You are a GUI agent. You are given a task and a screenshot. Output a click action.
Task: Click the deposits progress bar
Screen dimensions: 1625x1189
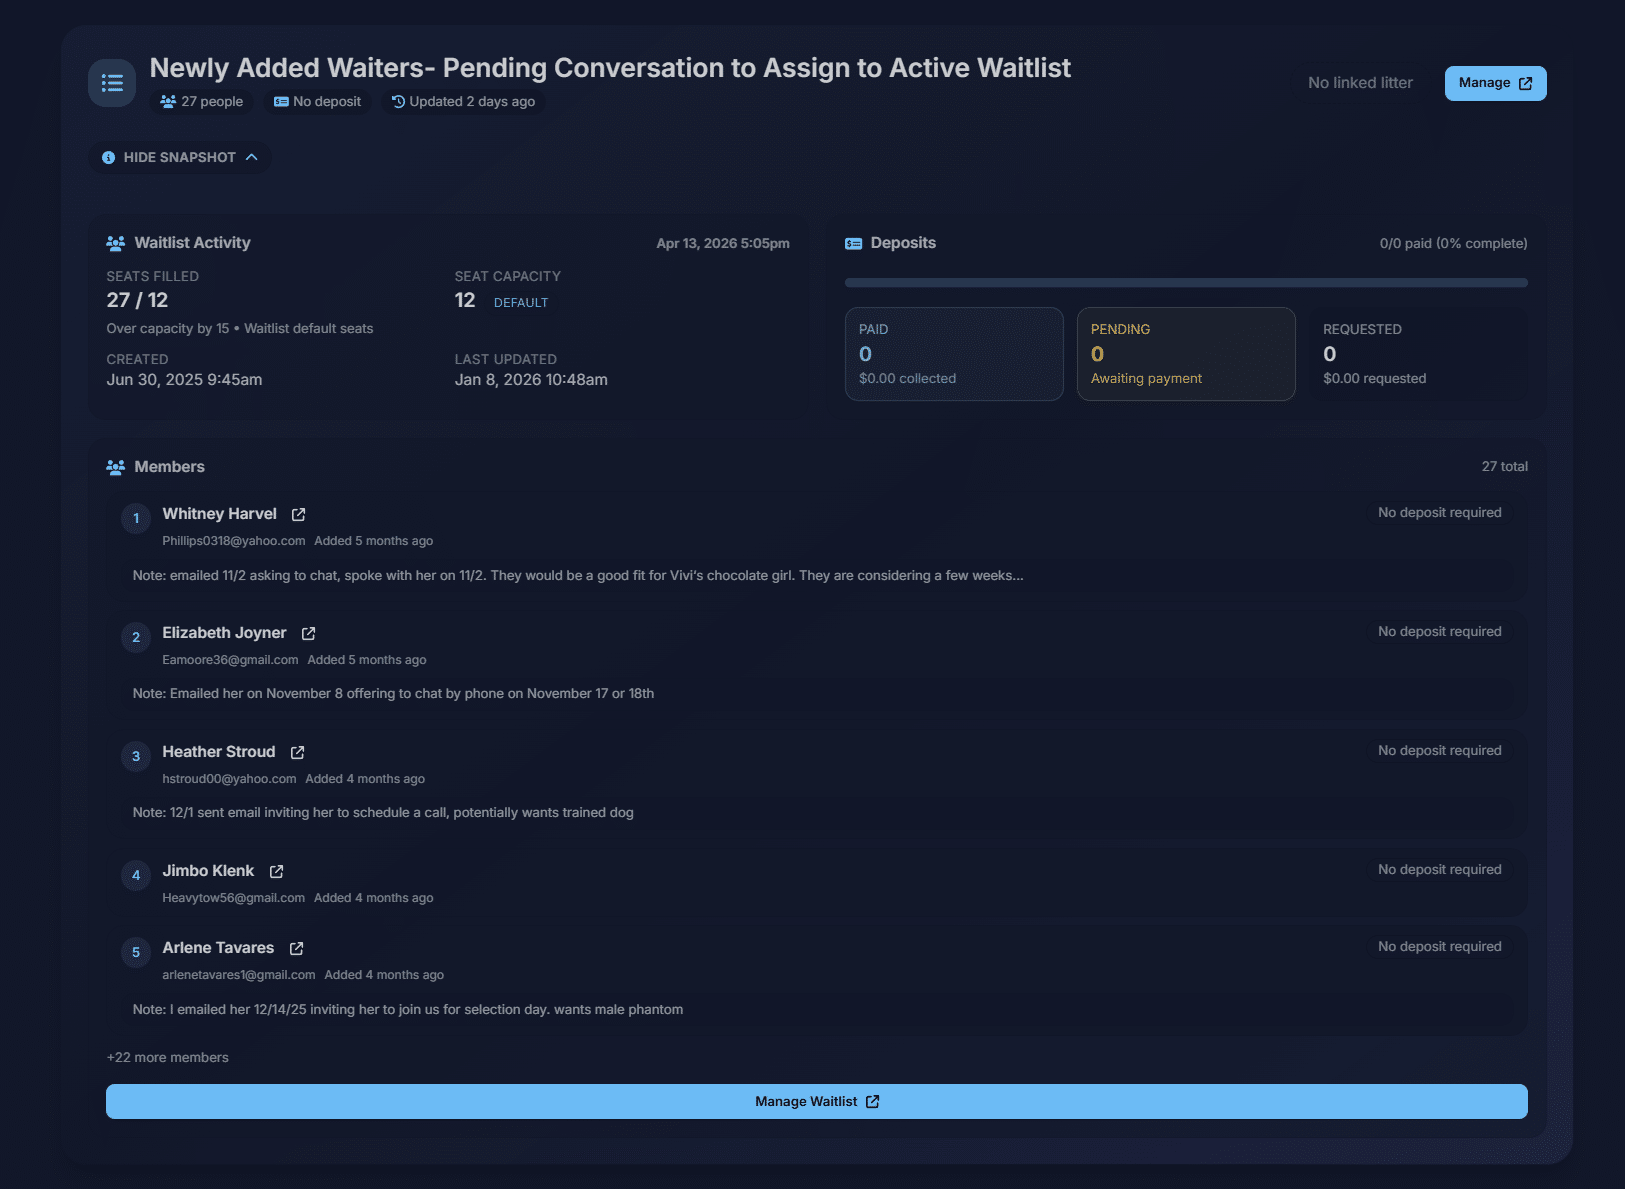(1186, 283)
